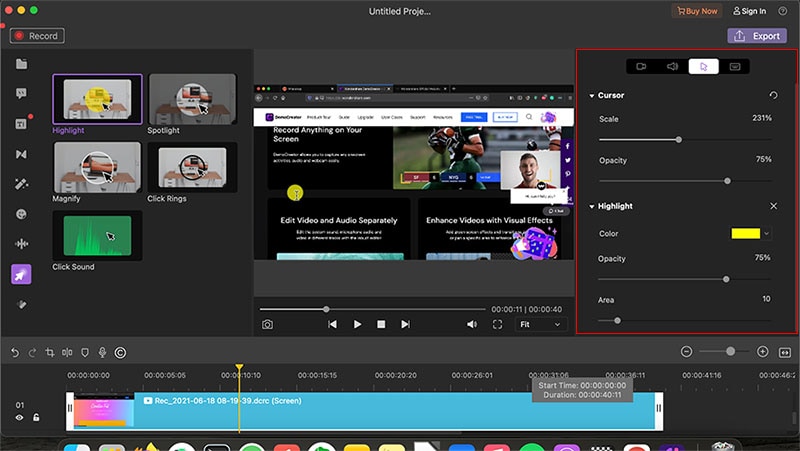Open the bottom sidebar panel icon below cursor effects
Image resolution: width=800 pixels, height=451 pixels.
pyautogui.click(x=21, y=305)
